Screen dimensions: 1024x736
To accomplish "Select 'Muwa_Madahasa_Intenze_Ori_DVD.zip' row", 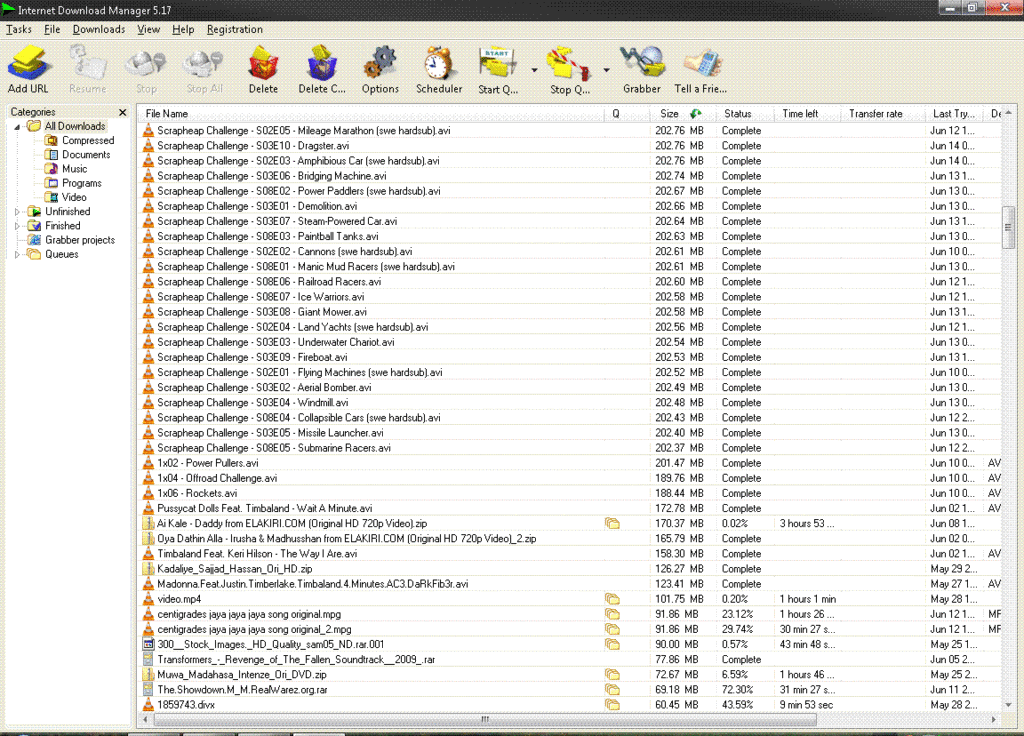I will (x=569, y=675).
